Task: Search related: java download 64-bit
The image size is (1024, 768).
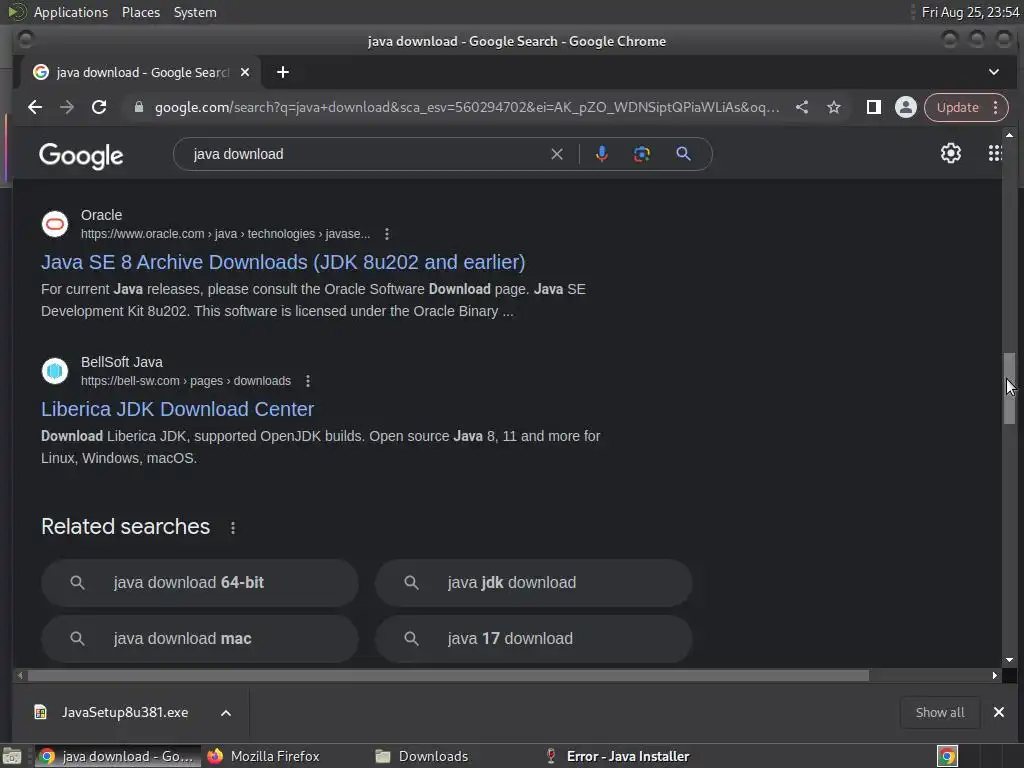Action: point(200,583)
